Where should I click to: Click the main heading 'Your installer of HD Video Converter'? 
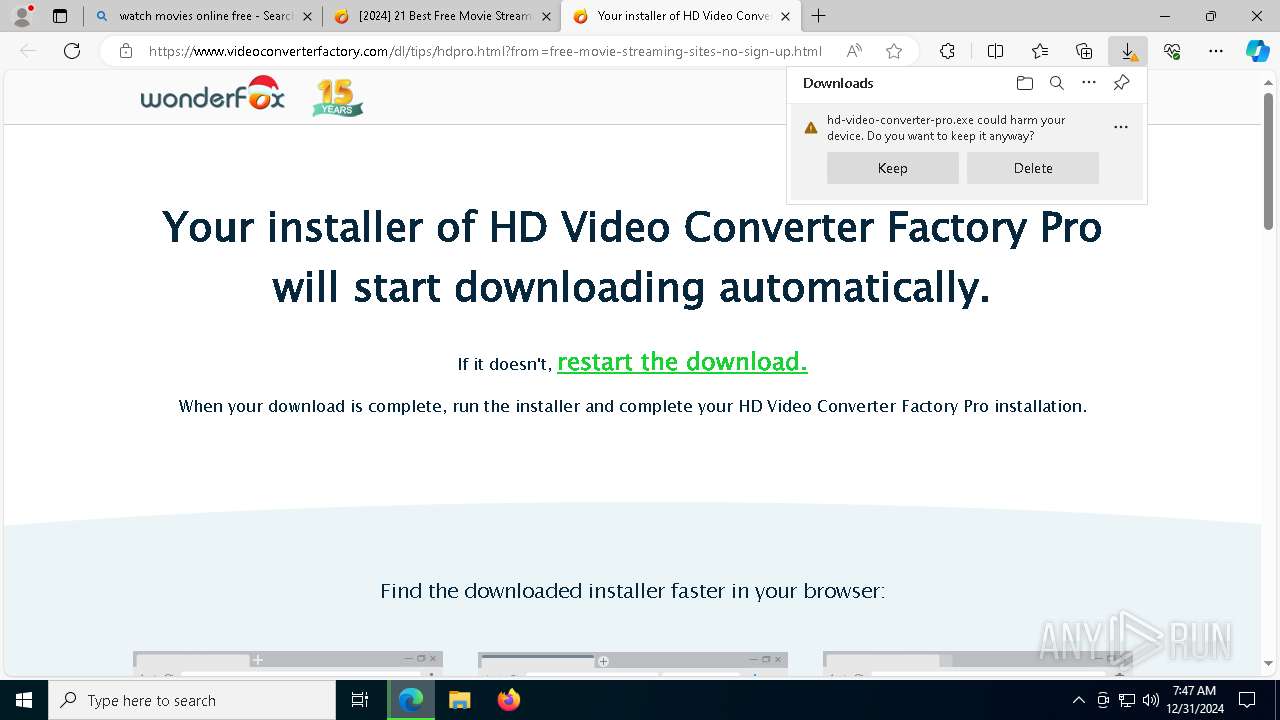632,257
